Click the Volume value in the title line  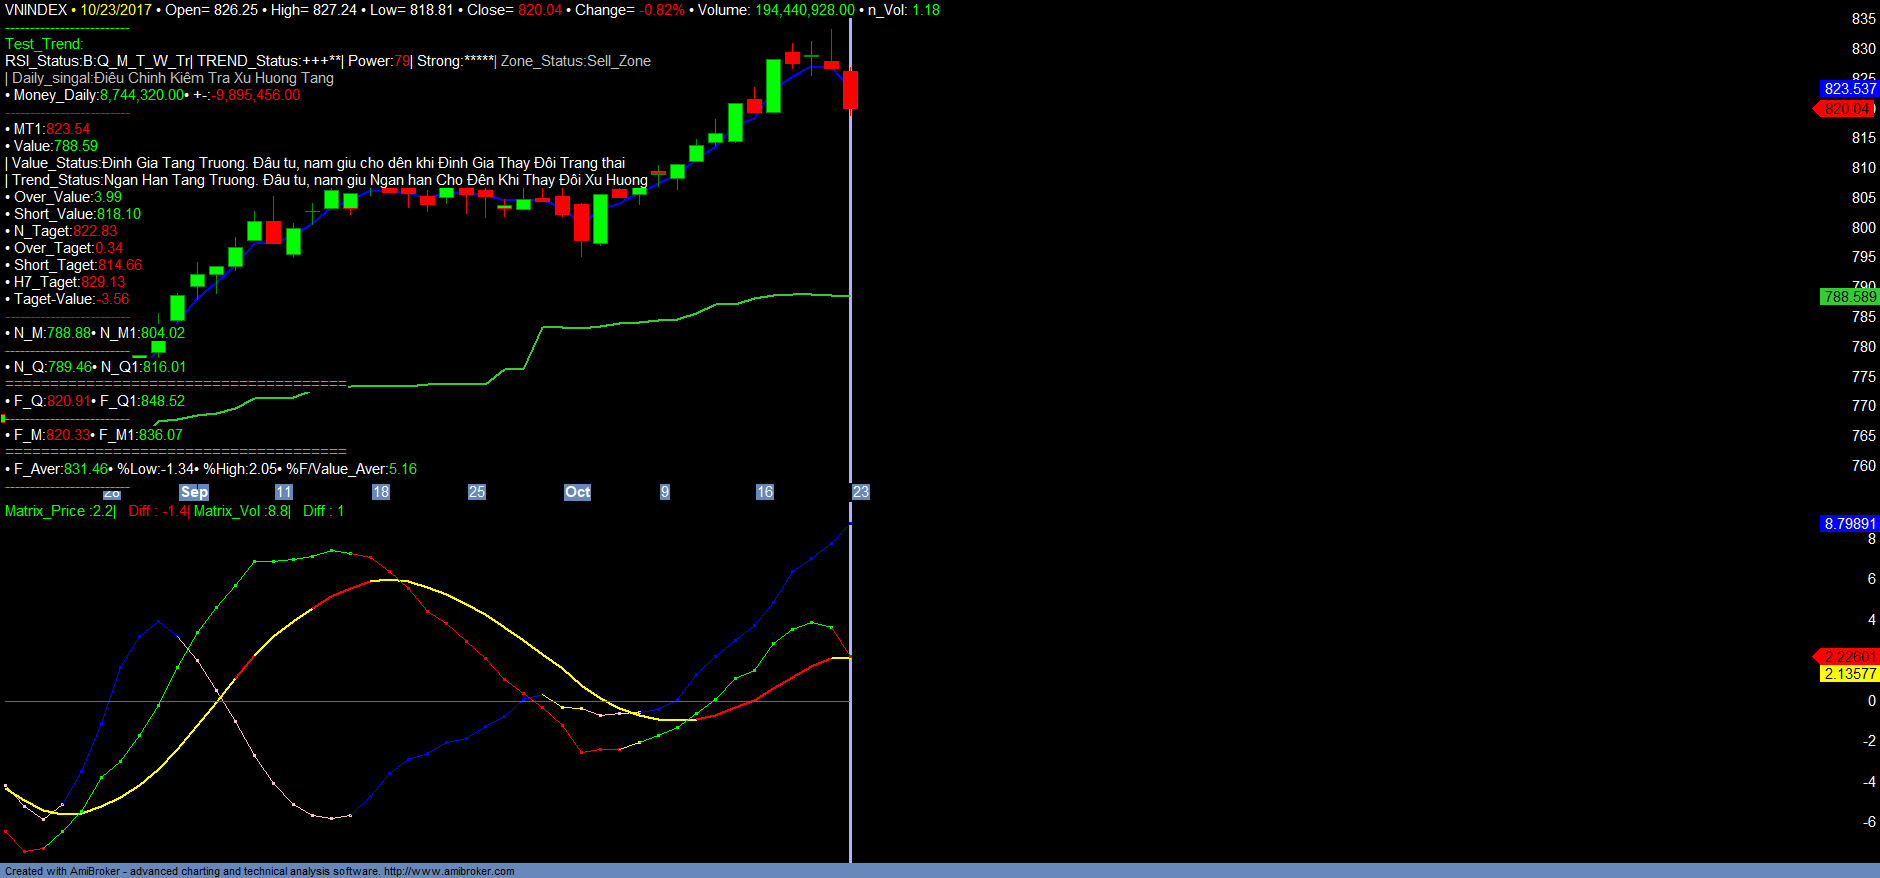(x=804, y=10)
